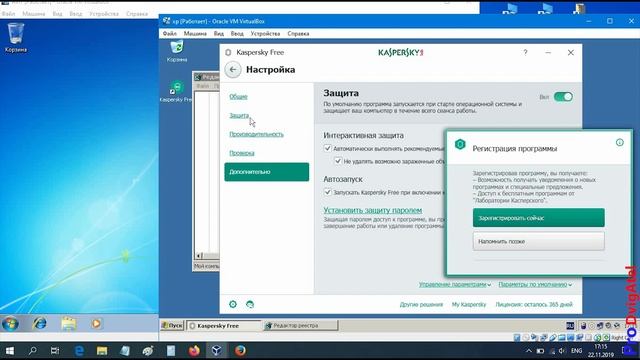Image resolution: width=640 pixels, height=360 pixels.
Task: Uncheck 'Автоматически выполнять рекомендуемые' checkbox
Action: (327, 148)
